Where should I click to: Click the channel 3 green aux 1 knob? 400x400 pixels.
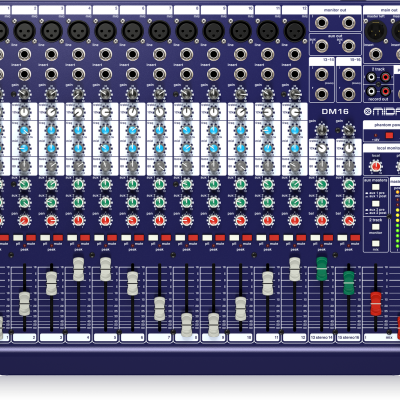[x=52, y=184]
